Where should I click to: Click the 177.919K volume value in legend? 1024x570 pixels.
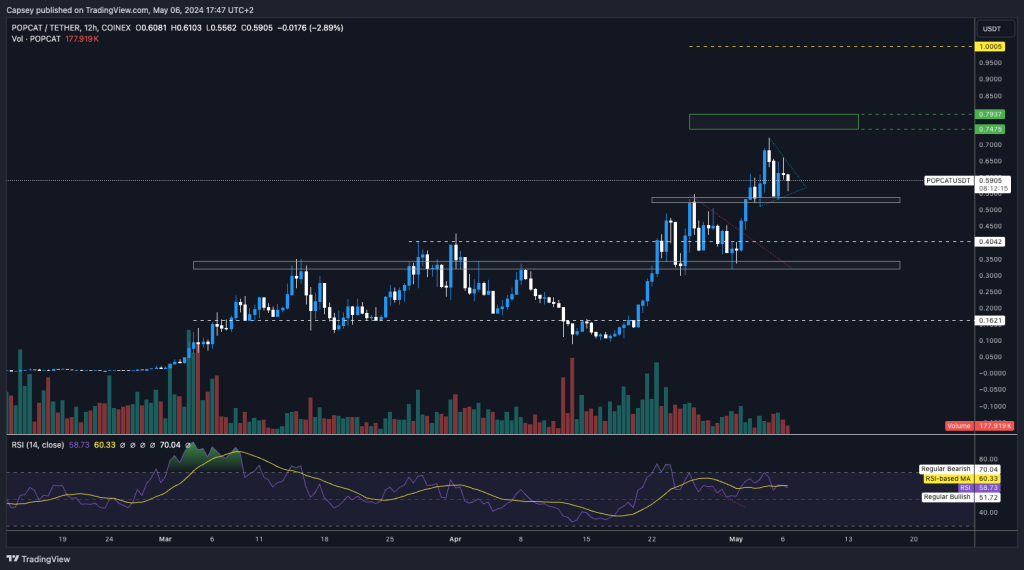point(82,39)
